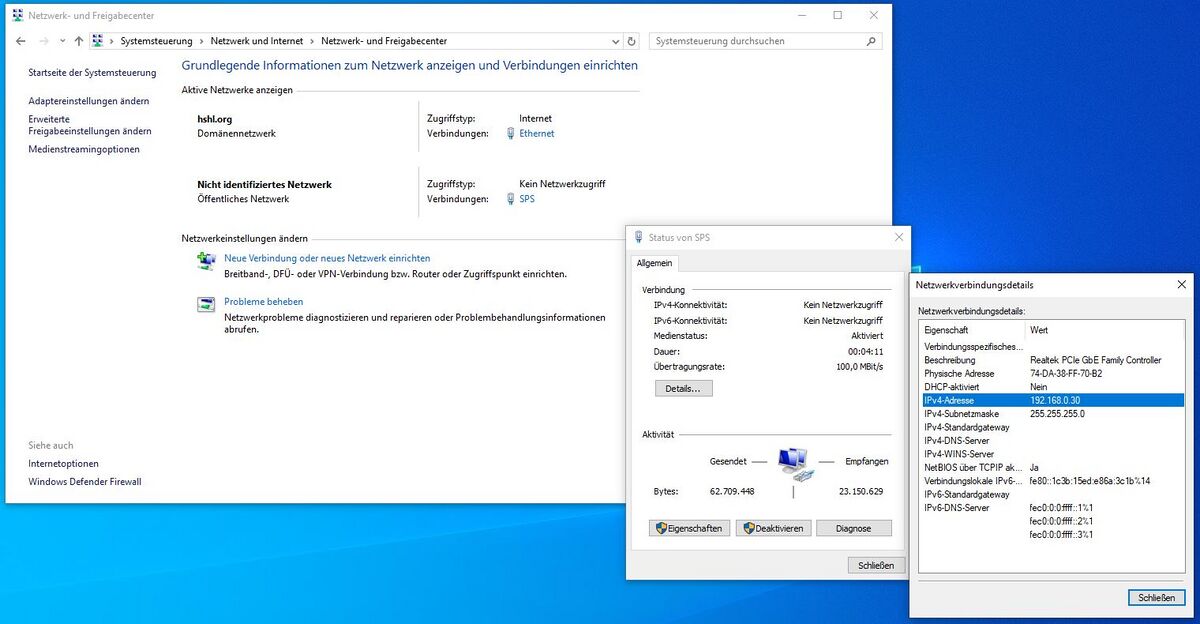Expand the address bar history dropdown

(x=615, y=41)
